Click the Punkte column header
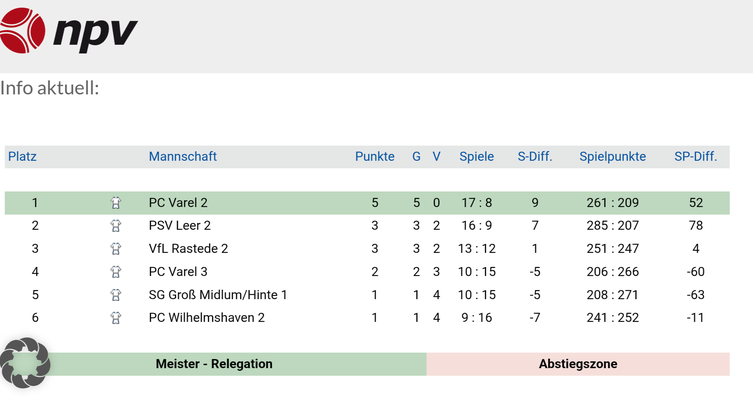 pyautogui.click(x=375, y=157)
